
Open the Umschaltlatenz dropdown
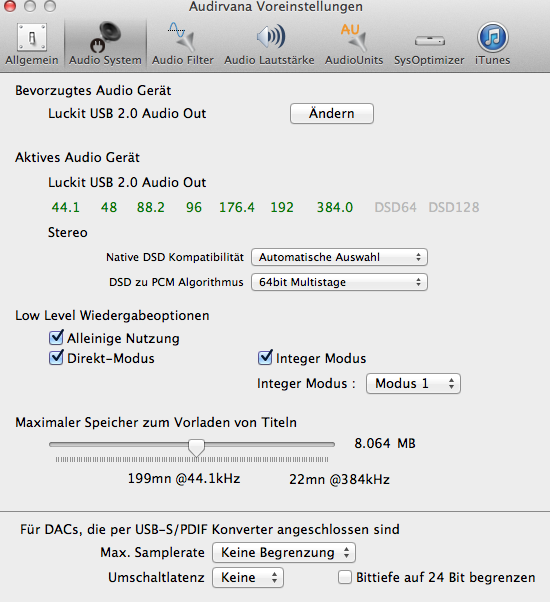pyautogui.click(x=248, y=577)
